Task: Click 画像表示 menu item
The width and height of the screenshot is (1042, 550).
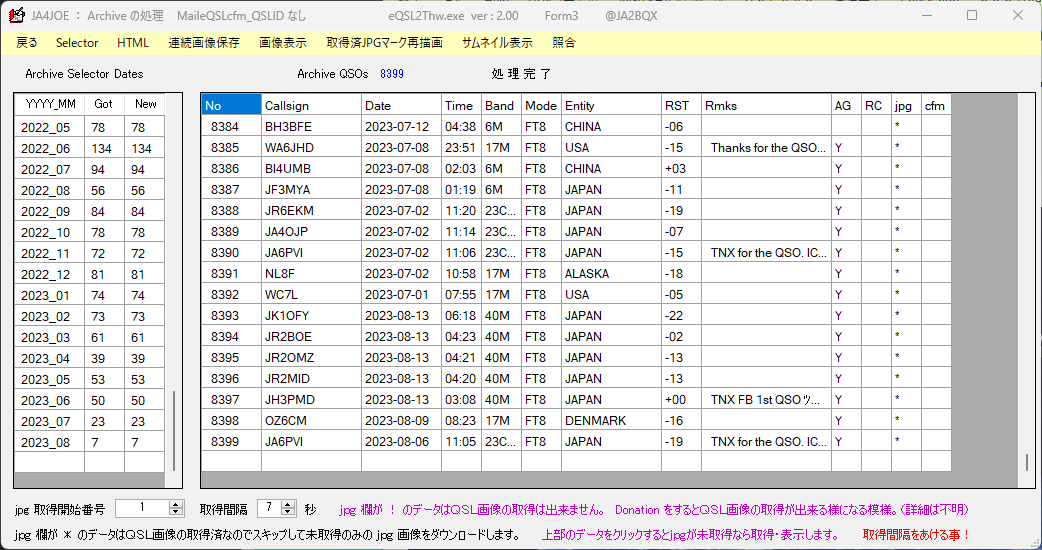Action: (283, 43)
